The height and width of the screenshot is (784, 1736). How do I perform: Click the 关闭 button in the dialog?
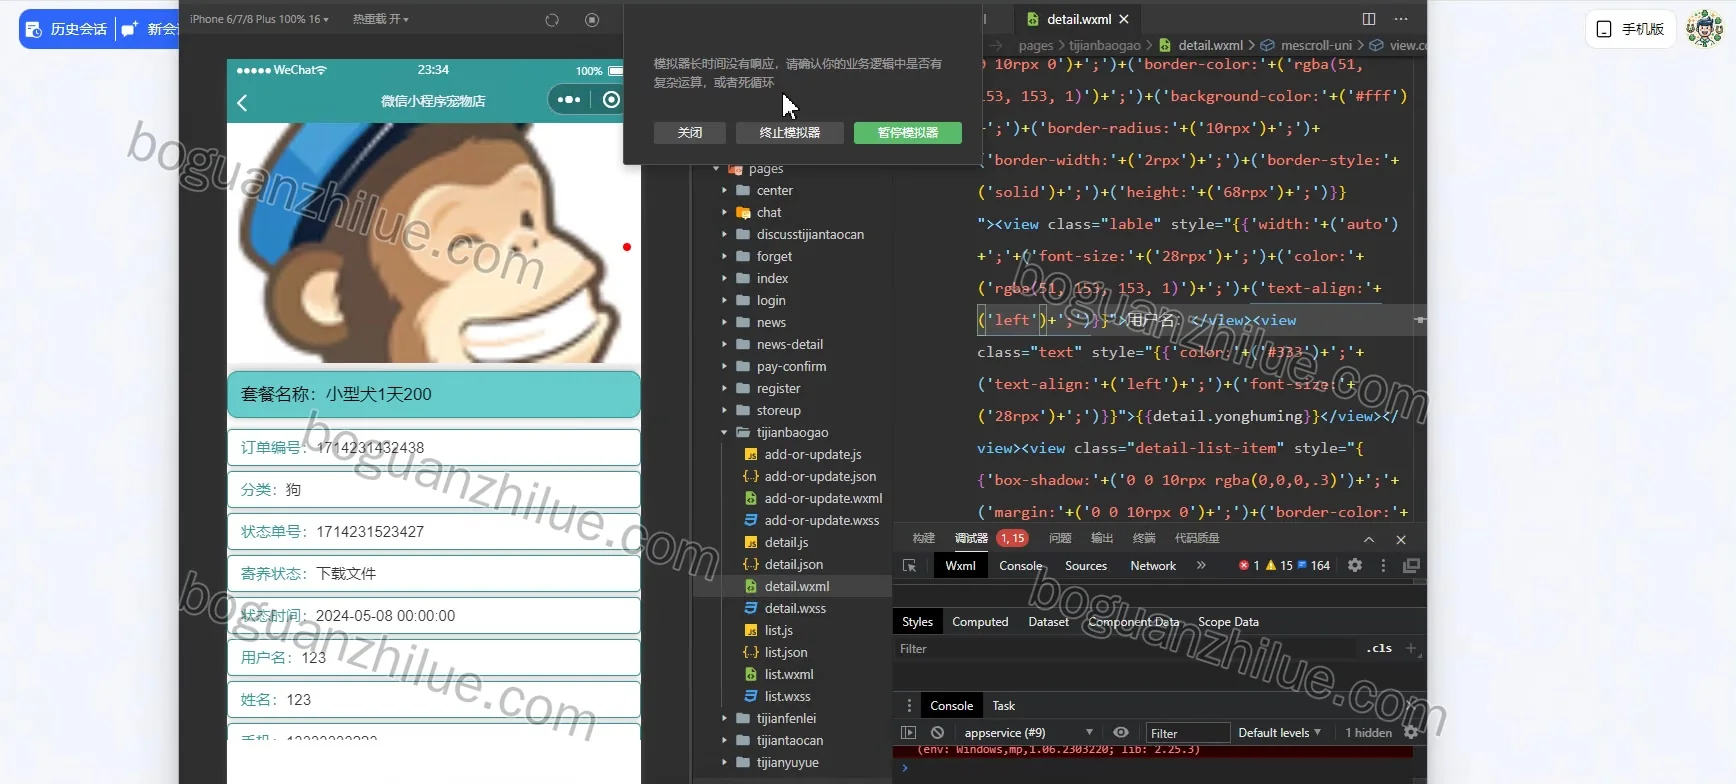click(x=690, y=133)
